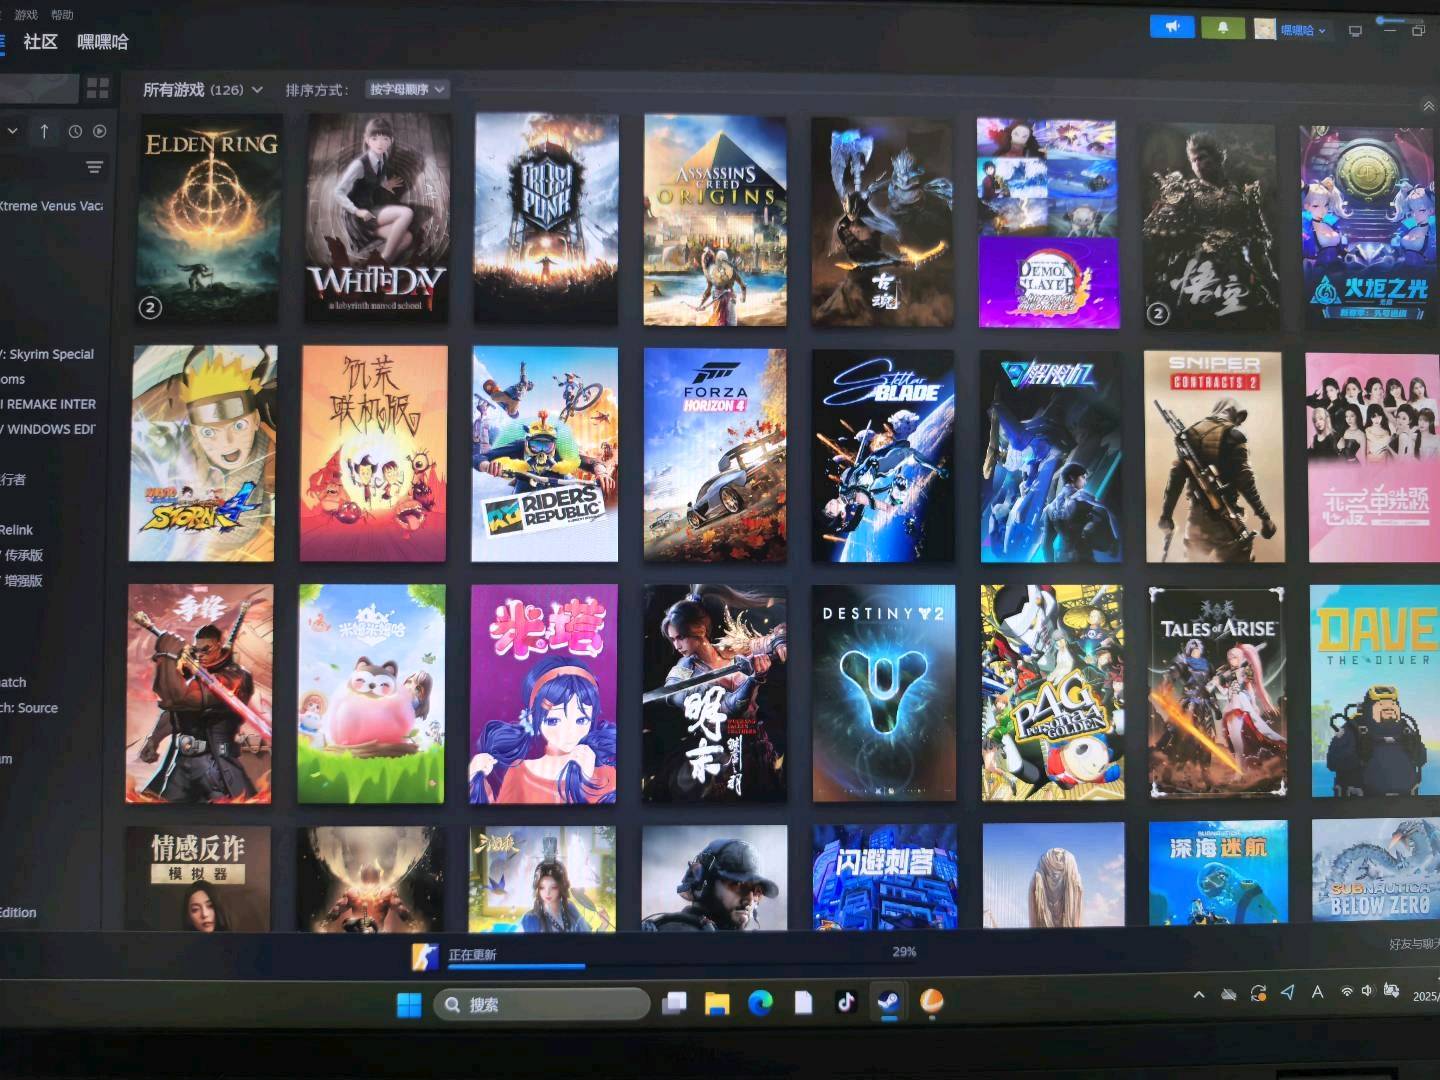Image resolution: width=1440 pixels, height=1080 pixels.
Task: Expand the 嘿嘿哈 account dropdown at top right
Action: coord(1297,30)
